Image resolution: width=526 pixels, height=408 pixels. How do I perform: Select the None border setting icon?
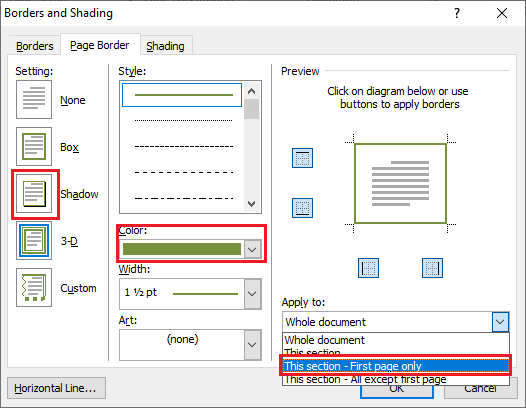[34, 99]
